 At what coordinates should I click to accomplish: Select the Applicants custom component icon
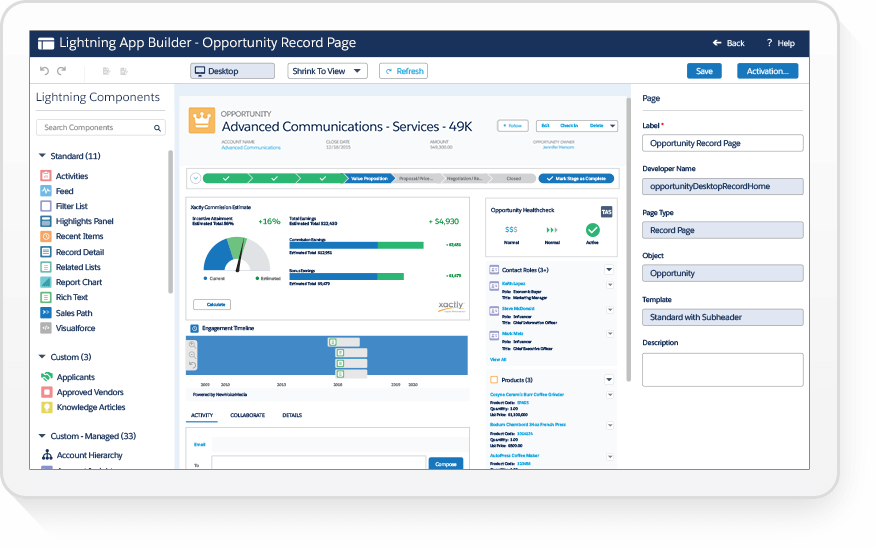47,377
